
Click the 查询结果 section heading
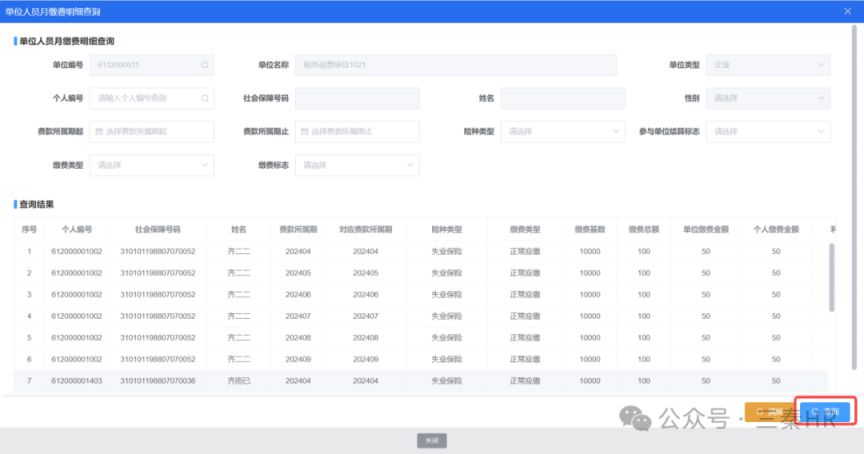(36, 204)
